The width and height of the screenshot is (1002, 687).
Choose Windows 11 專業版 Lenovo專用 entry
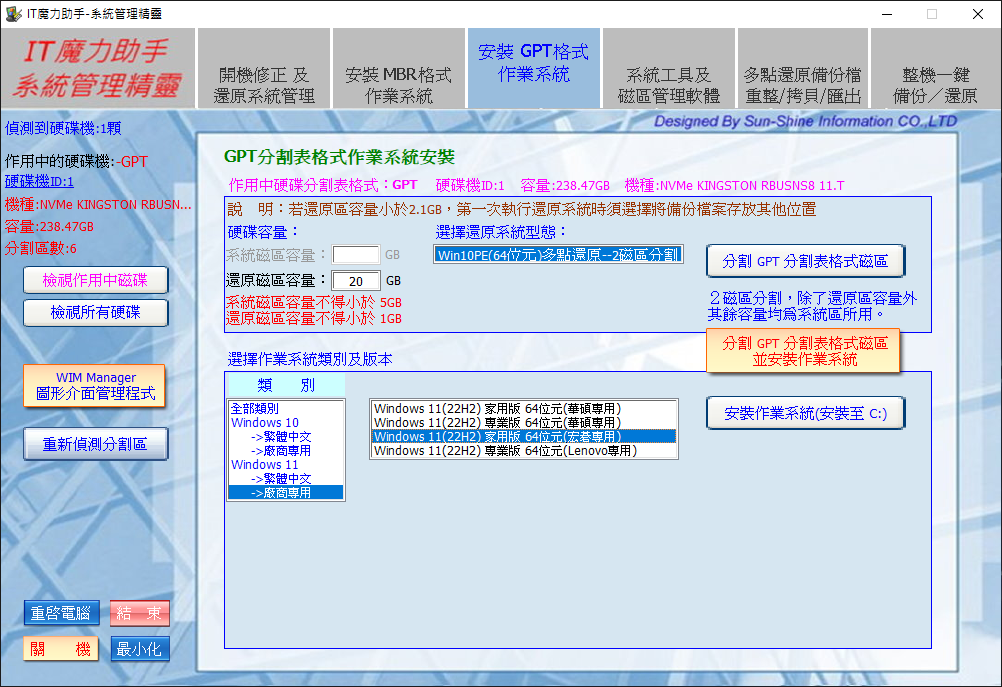(504, 451)
